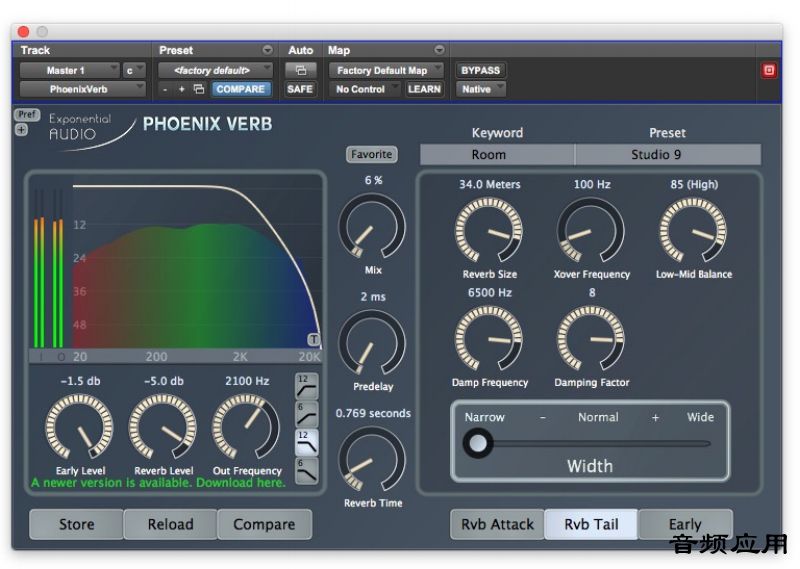Screen dimensions: 800x569
Task: Open the Map header menu arrow
Action: (x=439, y=50)
